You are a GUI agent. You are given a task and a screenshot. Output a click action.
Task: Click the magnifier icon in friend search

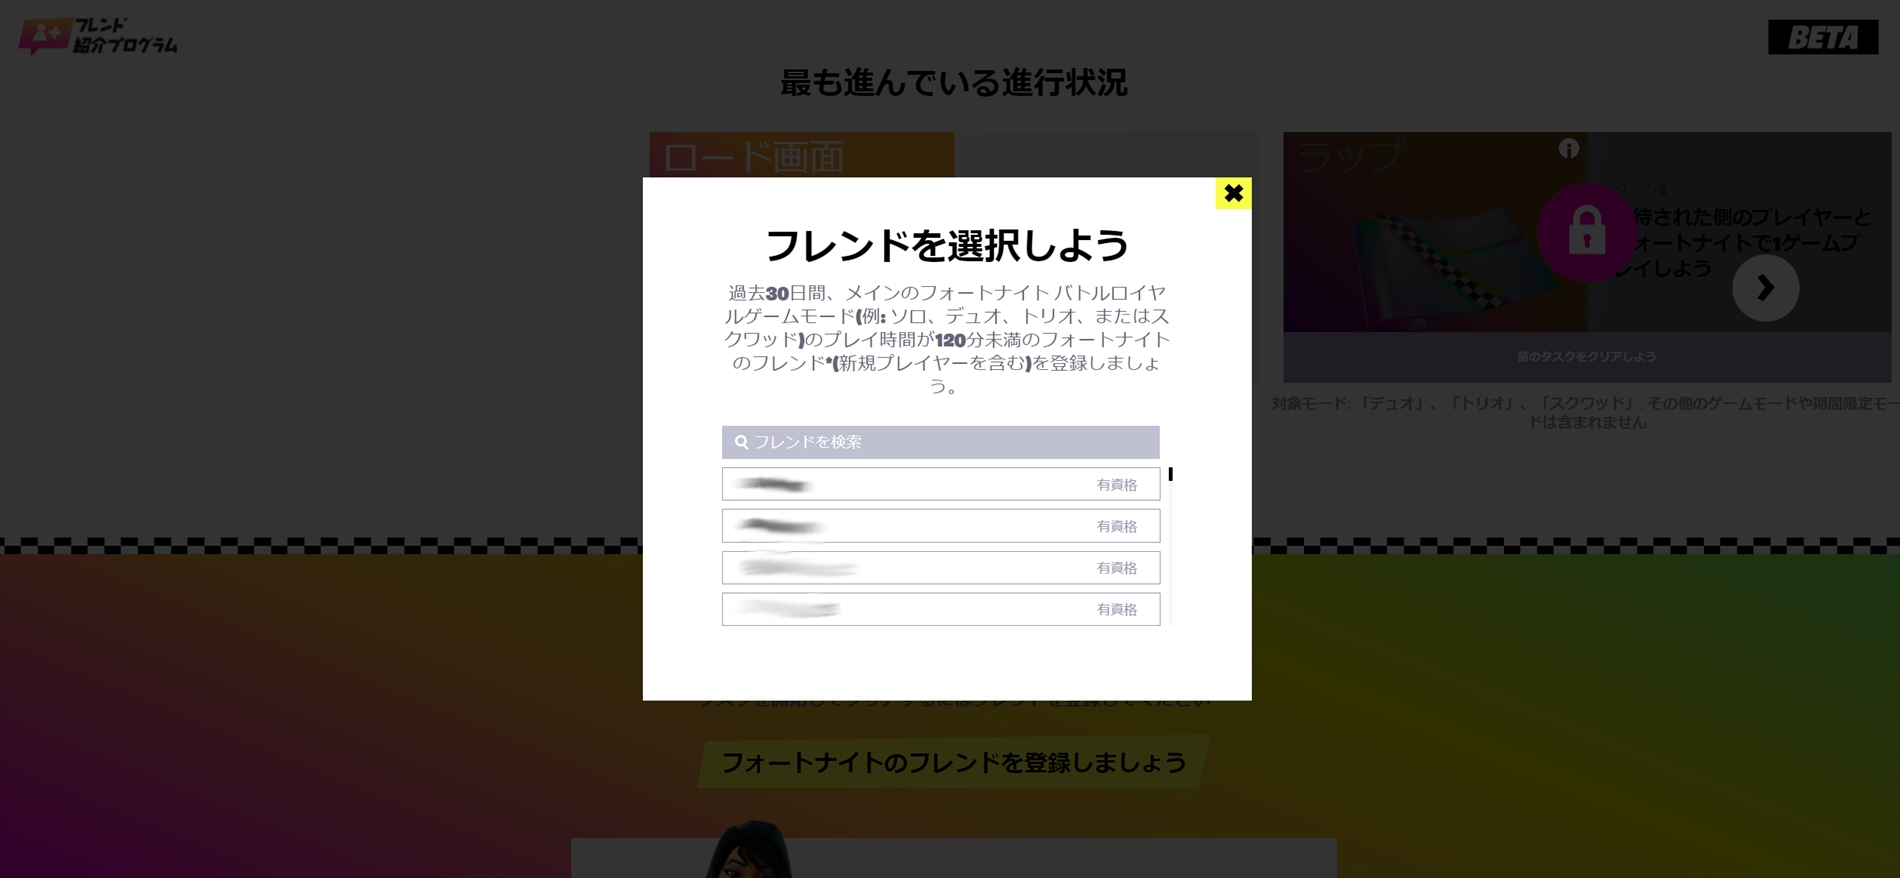741,442
